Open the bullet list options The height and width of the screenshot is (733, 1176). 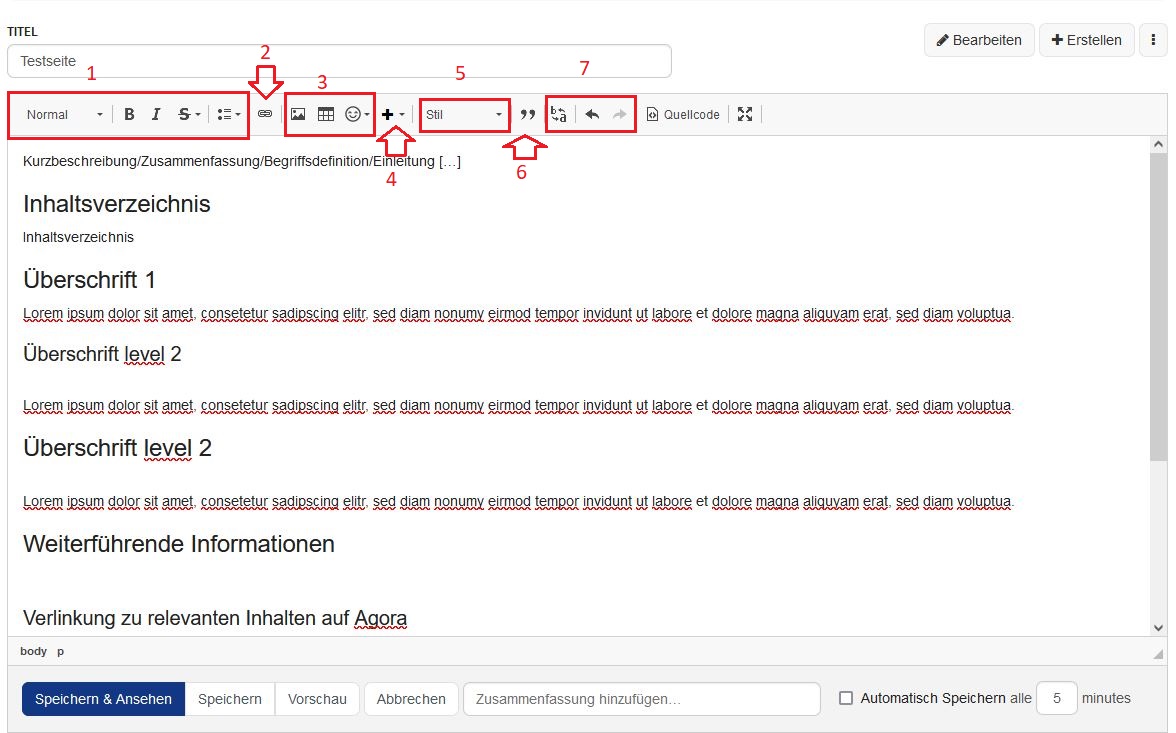coord(228,114)
